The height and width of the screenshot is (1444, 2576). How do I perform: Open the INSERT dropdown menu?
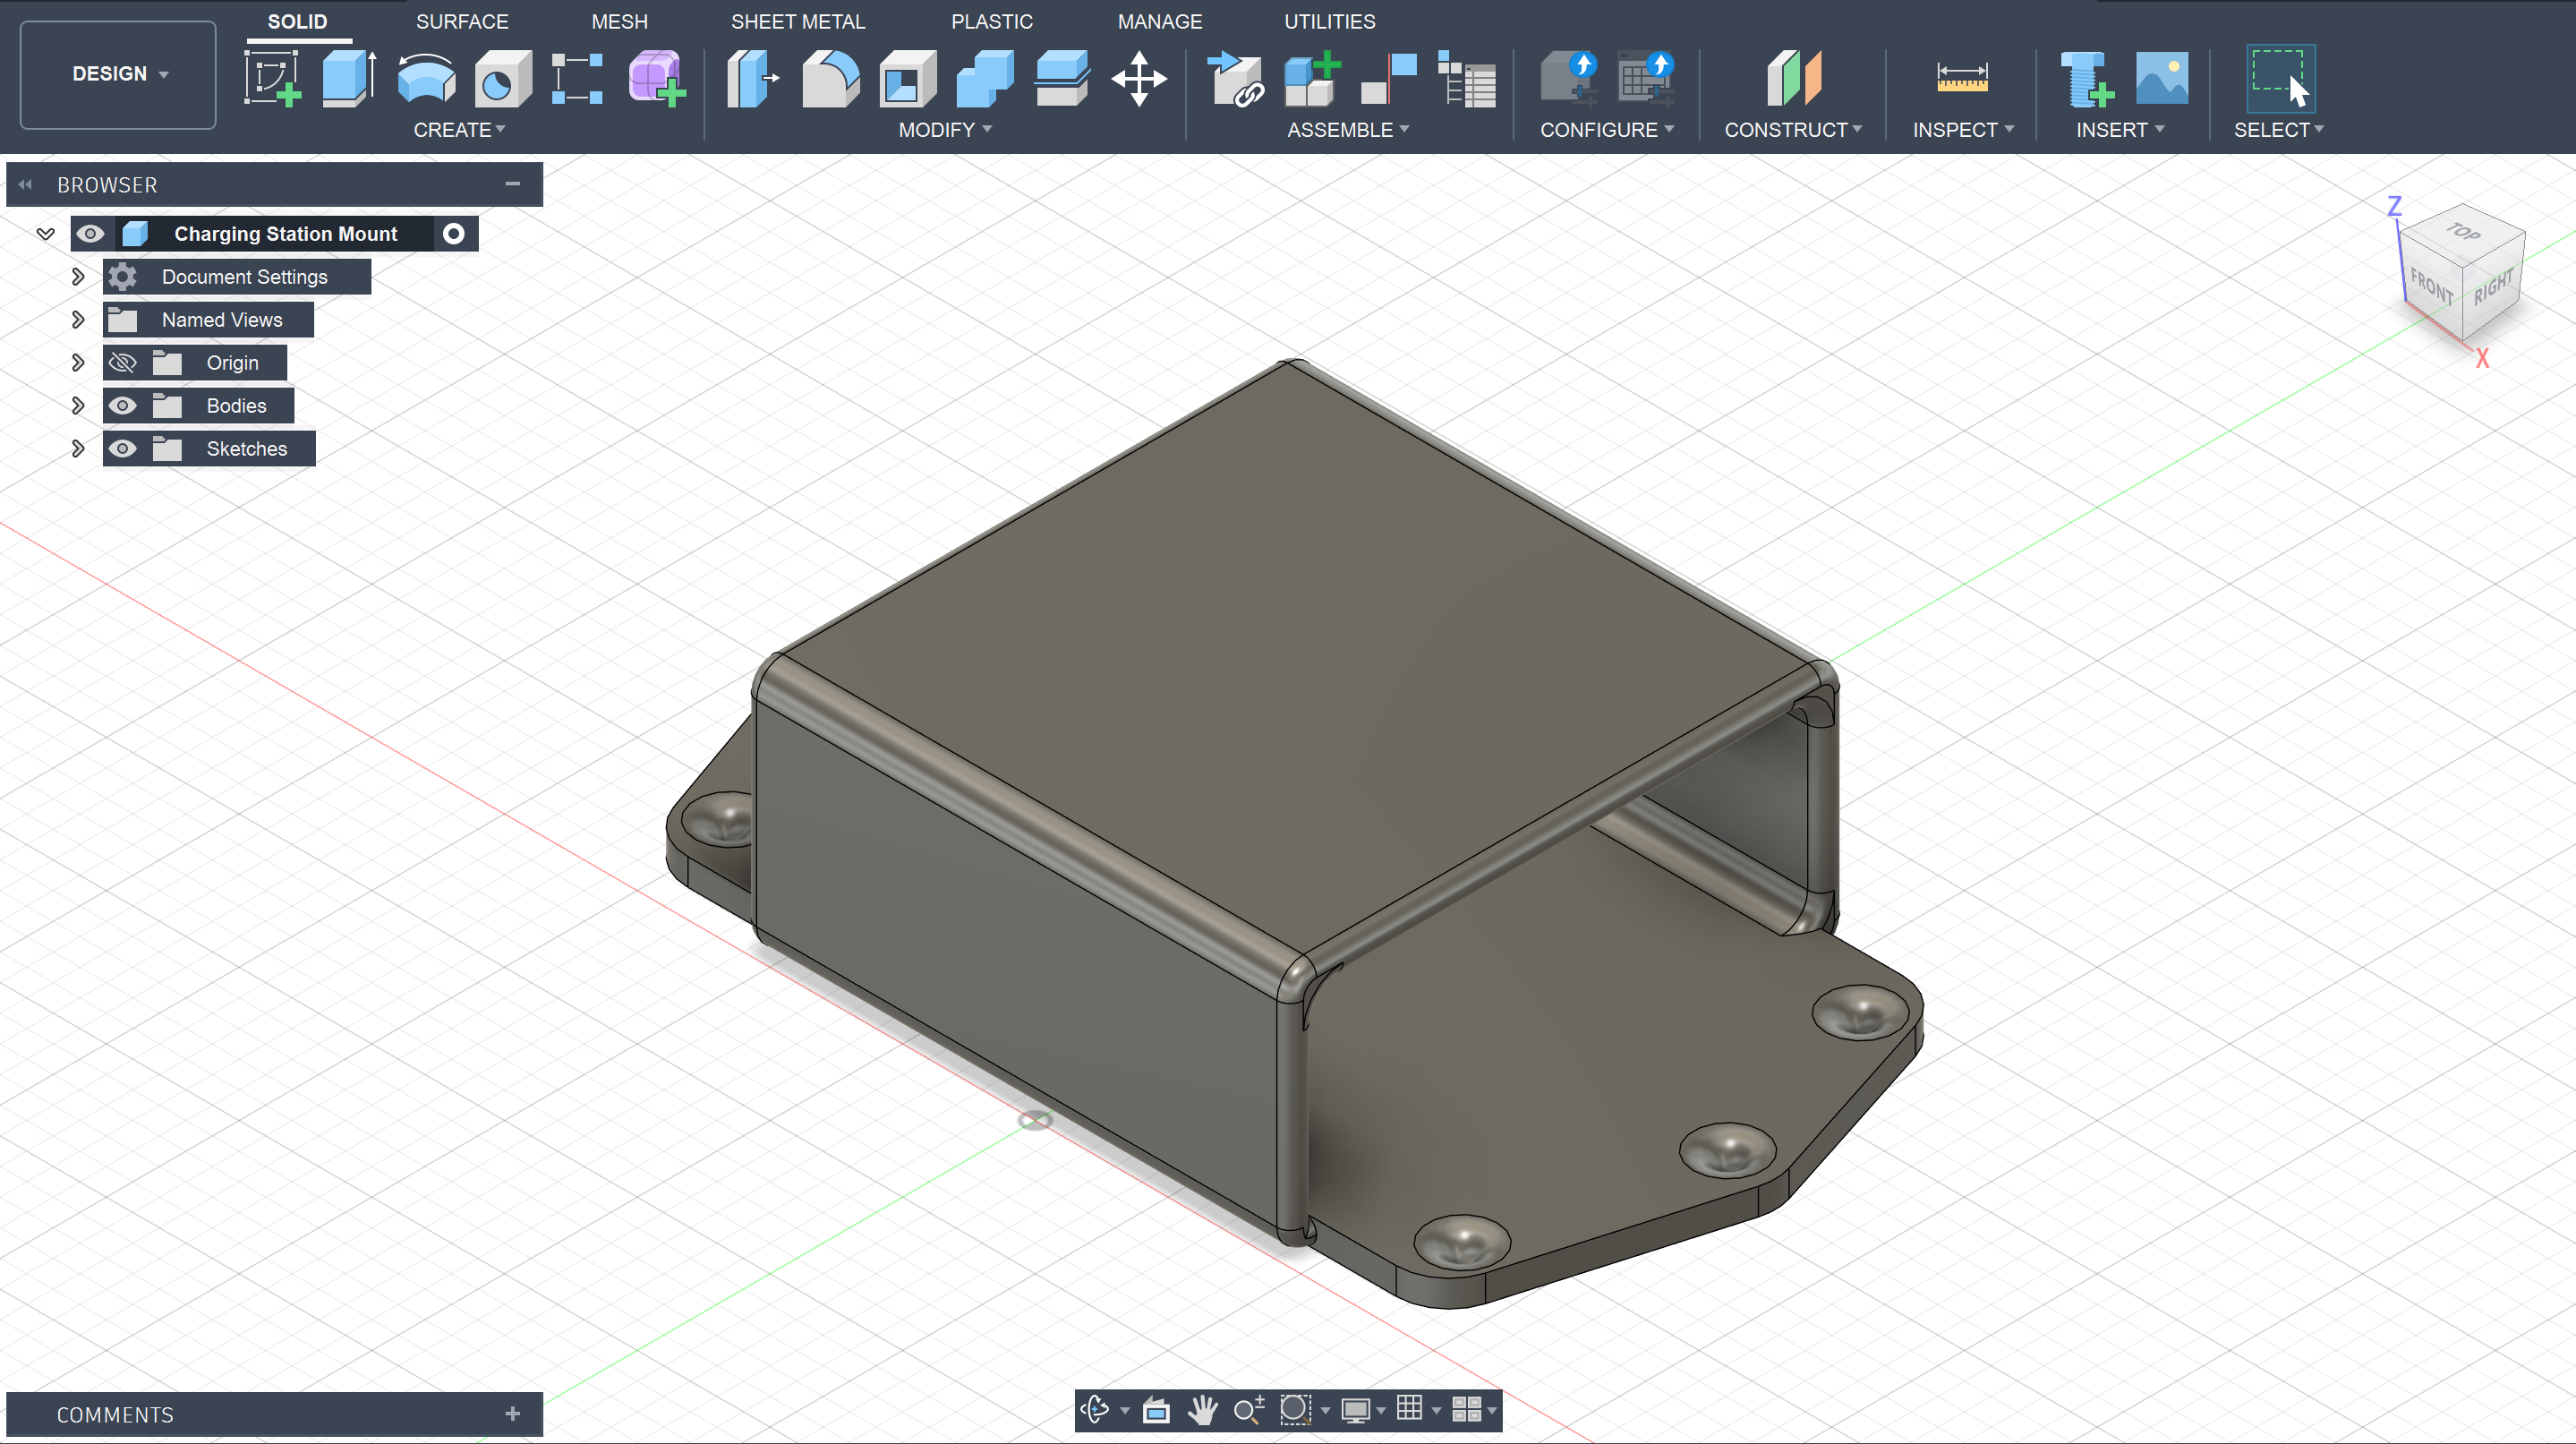(2120, 130)
